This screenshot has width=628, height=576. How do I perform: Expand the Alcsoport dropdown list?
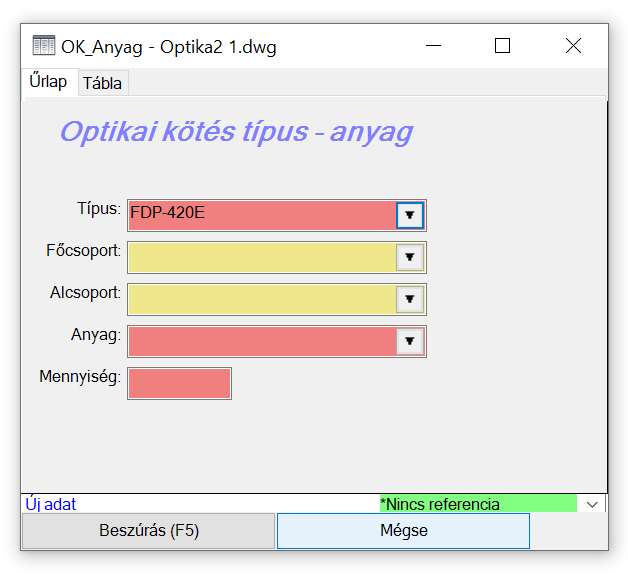tap(410, 299)
